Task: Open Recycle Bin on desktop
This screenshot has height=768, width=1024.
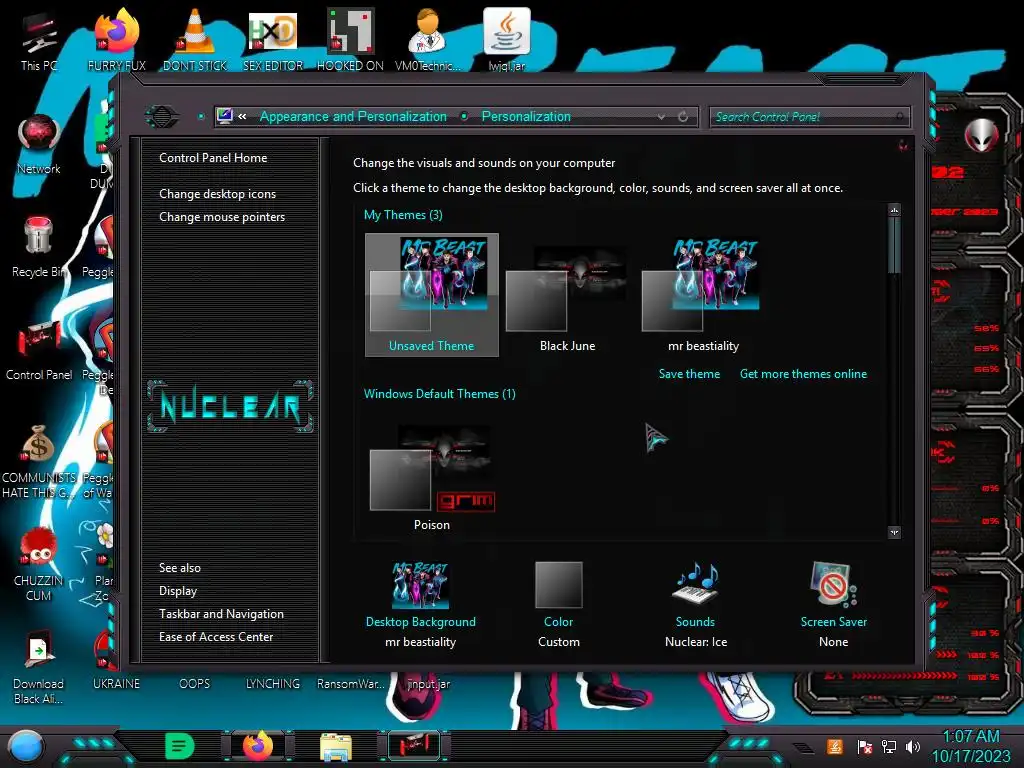Action: click(39, 248)
